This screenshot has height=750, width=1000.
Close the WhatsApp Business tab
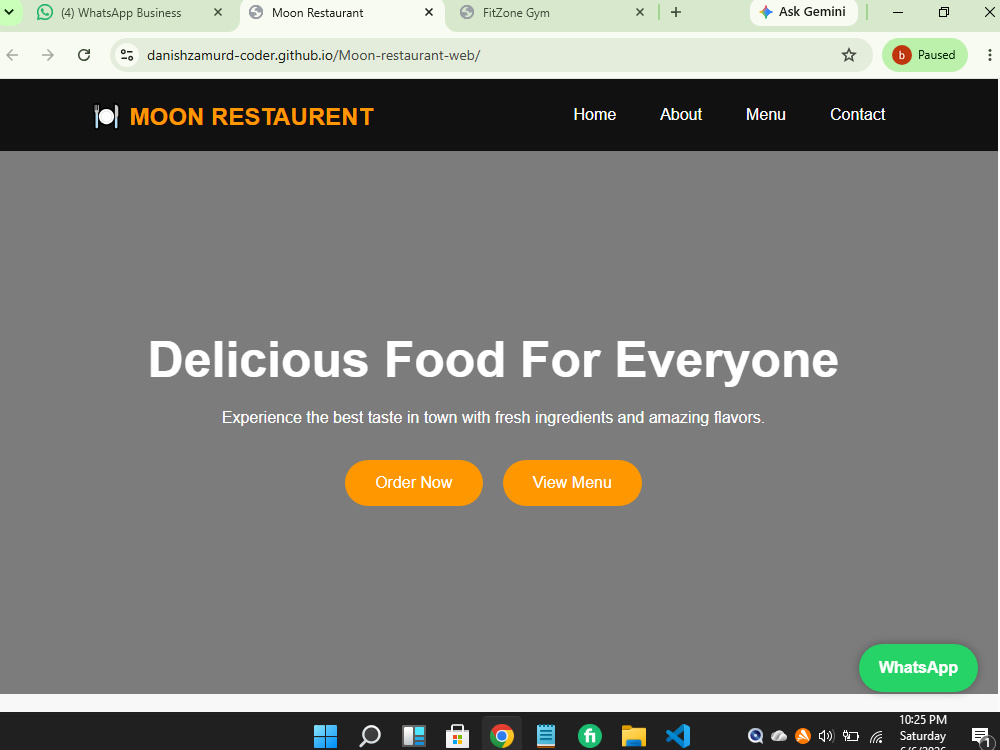217,12
